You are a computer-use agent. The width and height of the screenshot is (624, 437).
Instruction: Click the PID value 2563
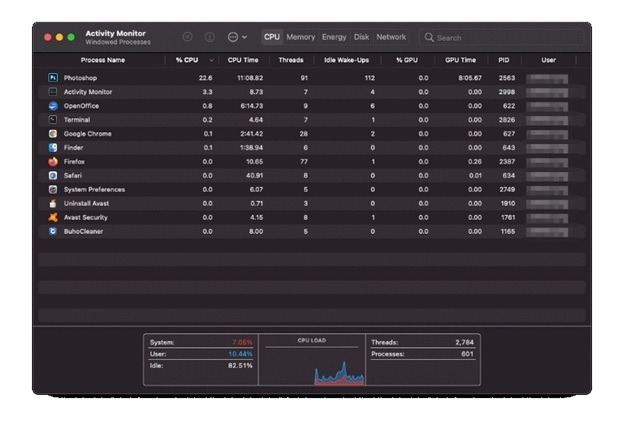507,78
